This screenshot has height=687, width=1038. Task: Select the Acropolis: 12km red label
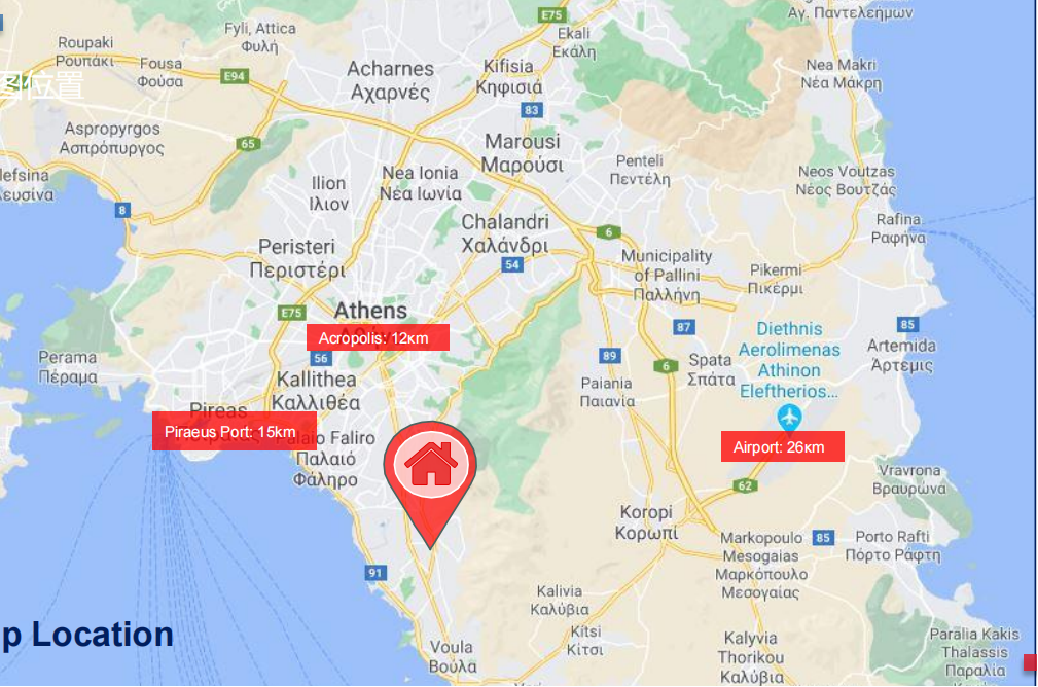(378, 338)
